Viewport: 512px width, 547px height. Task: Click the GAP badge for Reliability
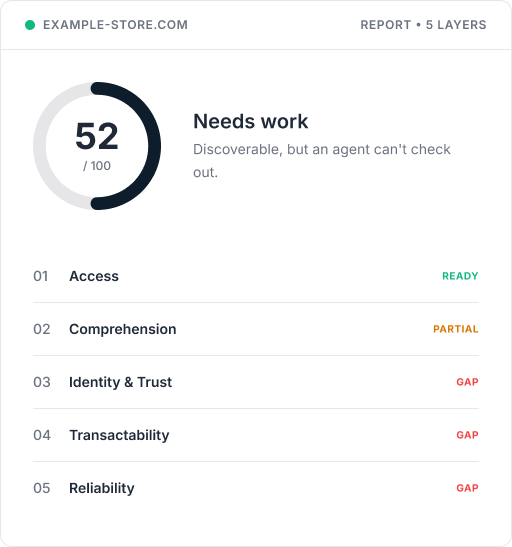tap(467, 488)
